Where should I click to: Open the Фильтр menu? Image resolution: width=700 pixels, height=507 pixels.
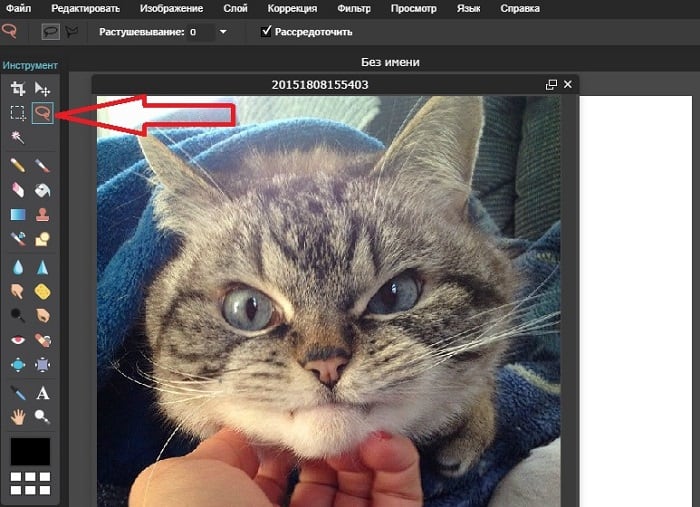[355, 9]
